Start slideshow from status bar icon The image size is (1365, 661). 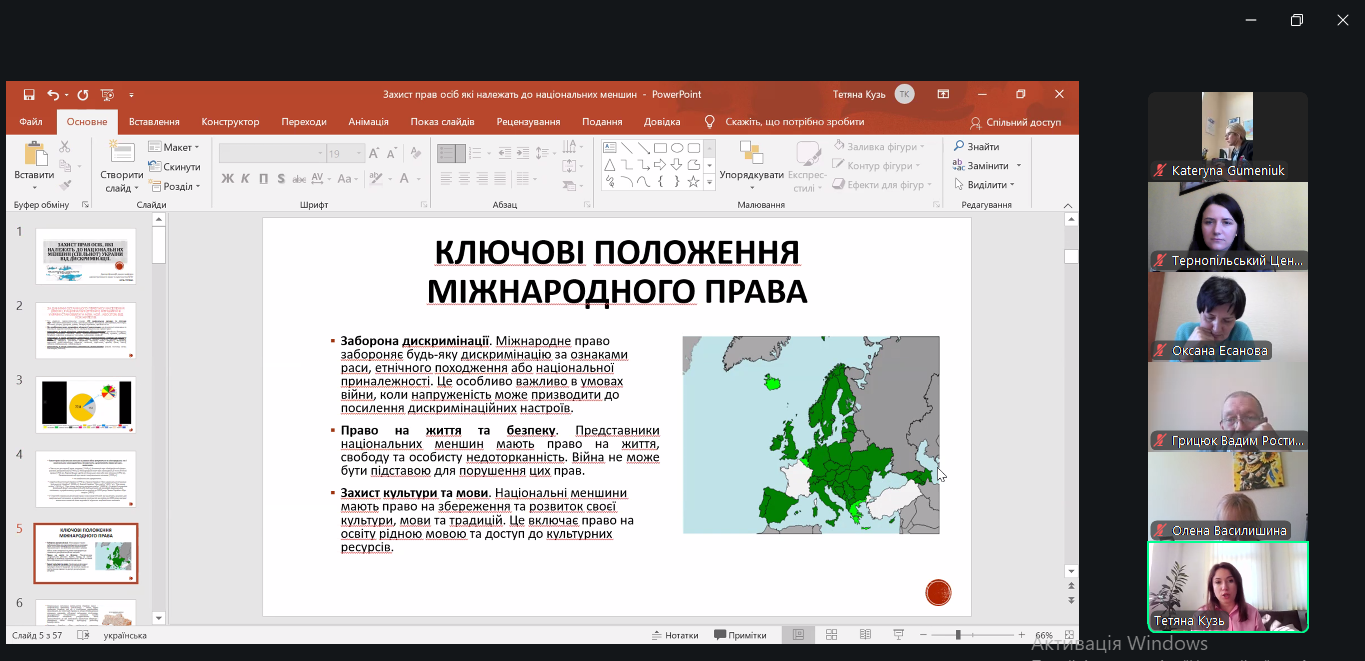point(899,635)
